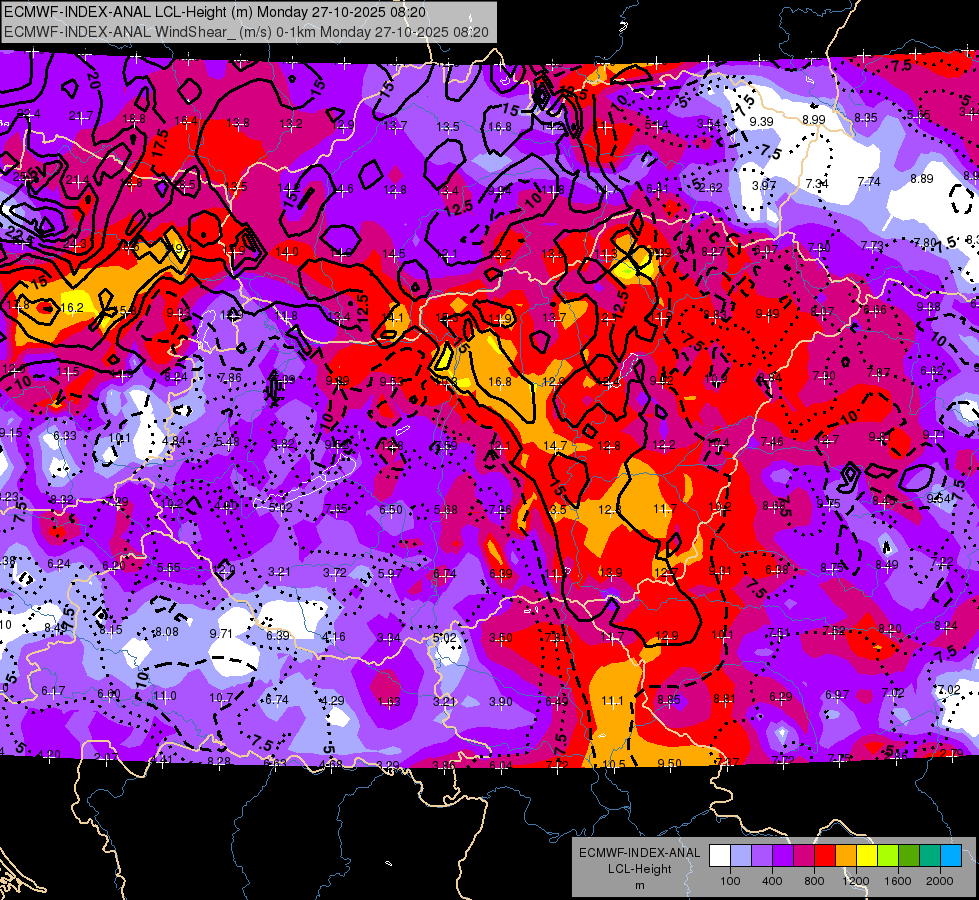The height and width of the screenshot is (900, 979).
Task: Click the grid value 14.1
Action: click(393, 318)
